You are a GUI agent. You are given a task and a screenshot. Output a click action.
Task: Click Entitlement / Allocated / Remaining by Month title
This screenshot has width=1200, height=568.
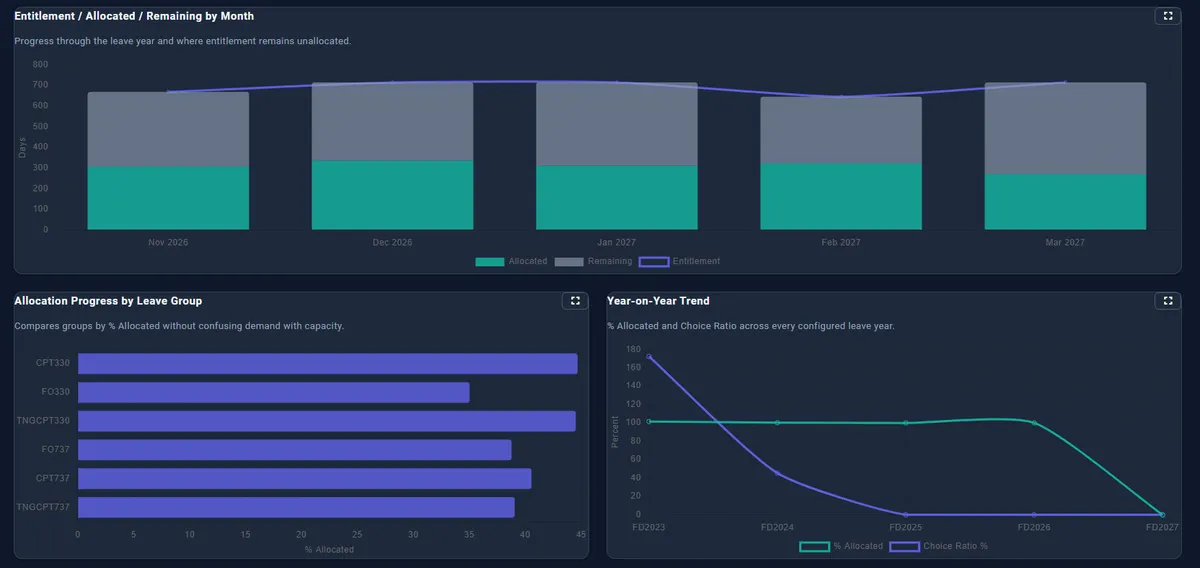134,16
